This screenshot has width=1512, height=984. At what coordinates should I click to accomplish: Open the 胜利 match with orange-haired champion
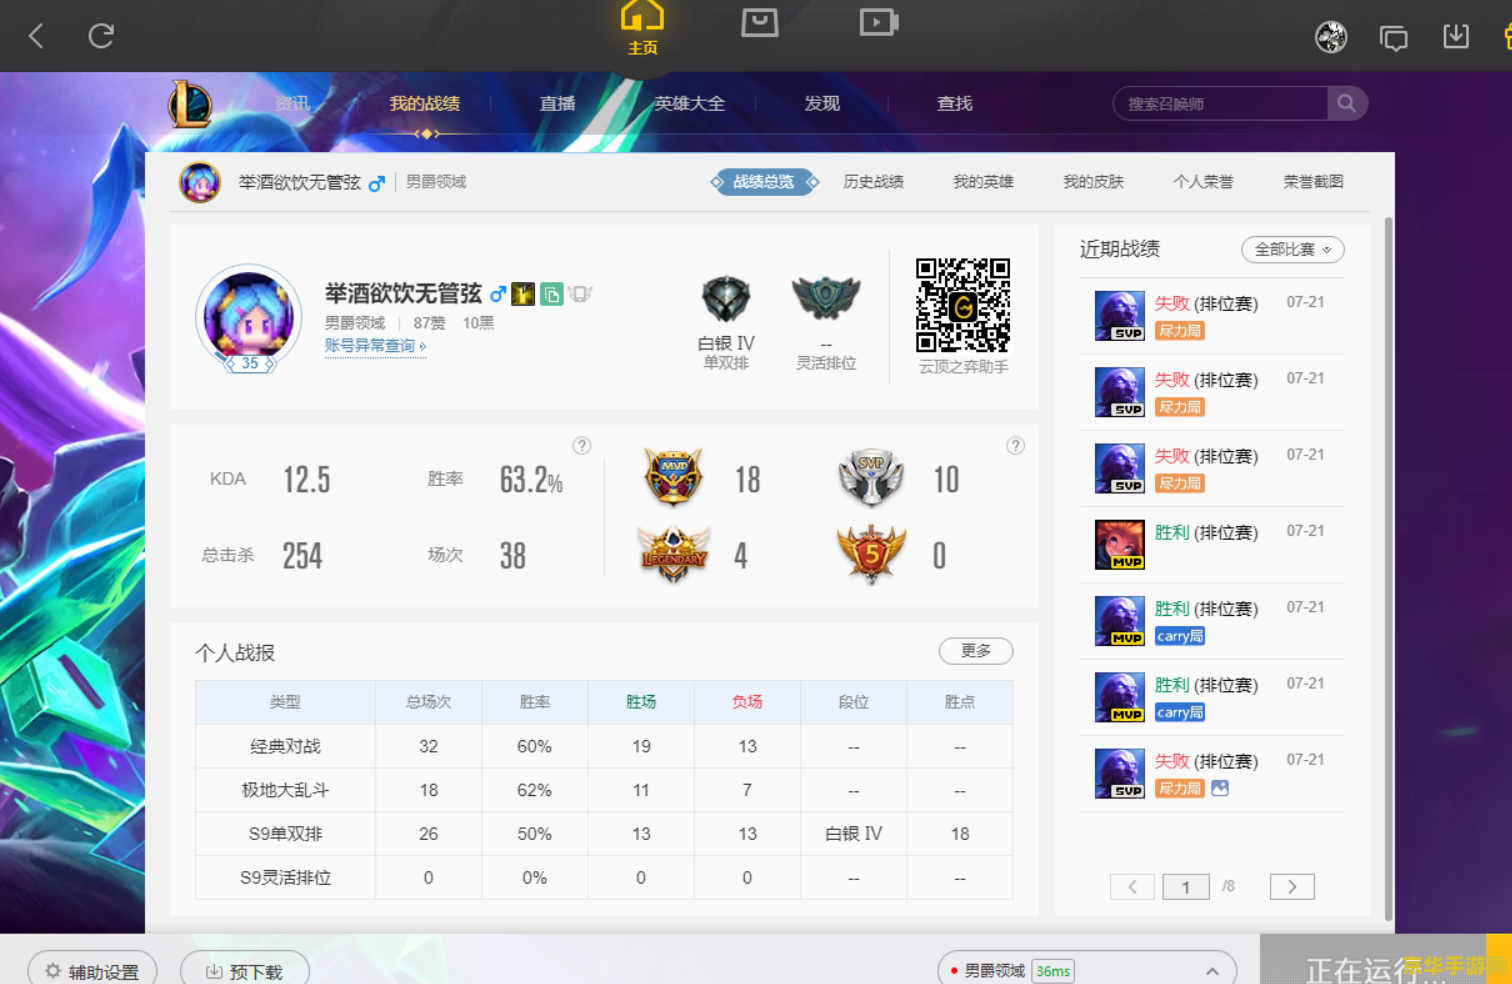pyautogui.click(x=1212, y=545)
